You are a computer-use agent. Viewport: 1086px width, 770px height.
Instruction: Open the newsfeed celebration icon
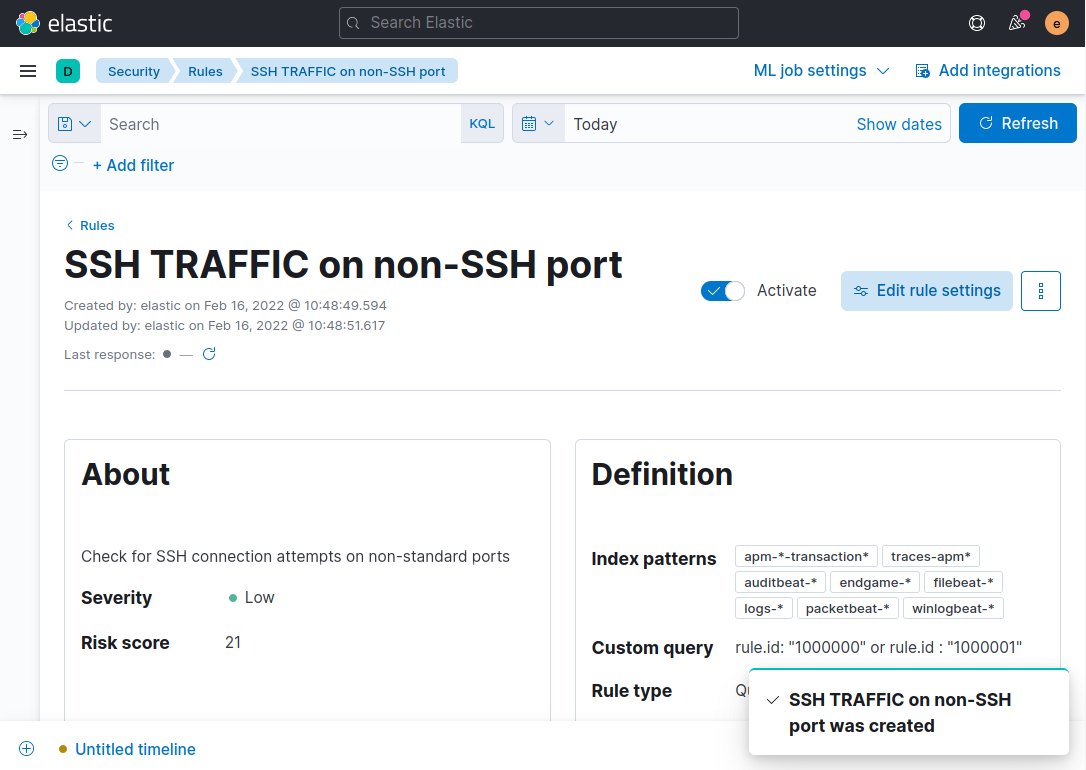[x=1017, y=23]
